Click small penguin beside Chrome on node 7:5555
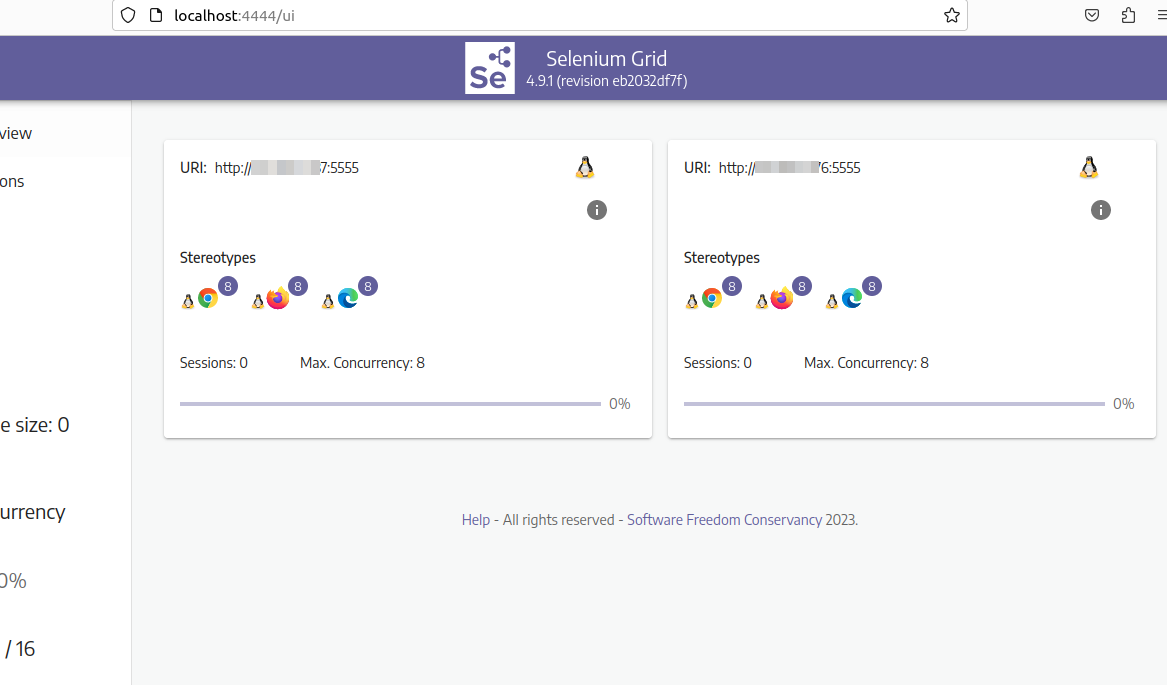This screenshot has height=685, width=1167. pyautogui.click(x=188, y=301)
